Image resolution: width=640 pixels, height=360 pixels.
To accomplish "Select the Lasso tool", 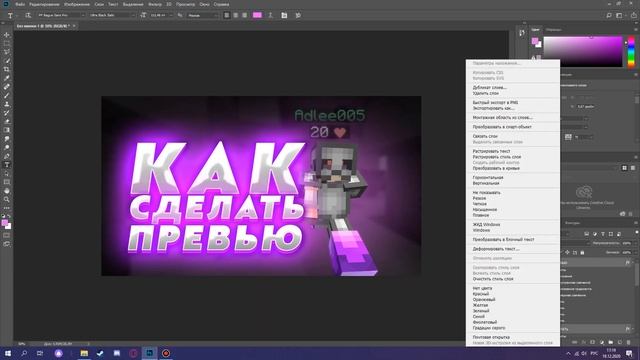I will coord(7,52).
